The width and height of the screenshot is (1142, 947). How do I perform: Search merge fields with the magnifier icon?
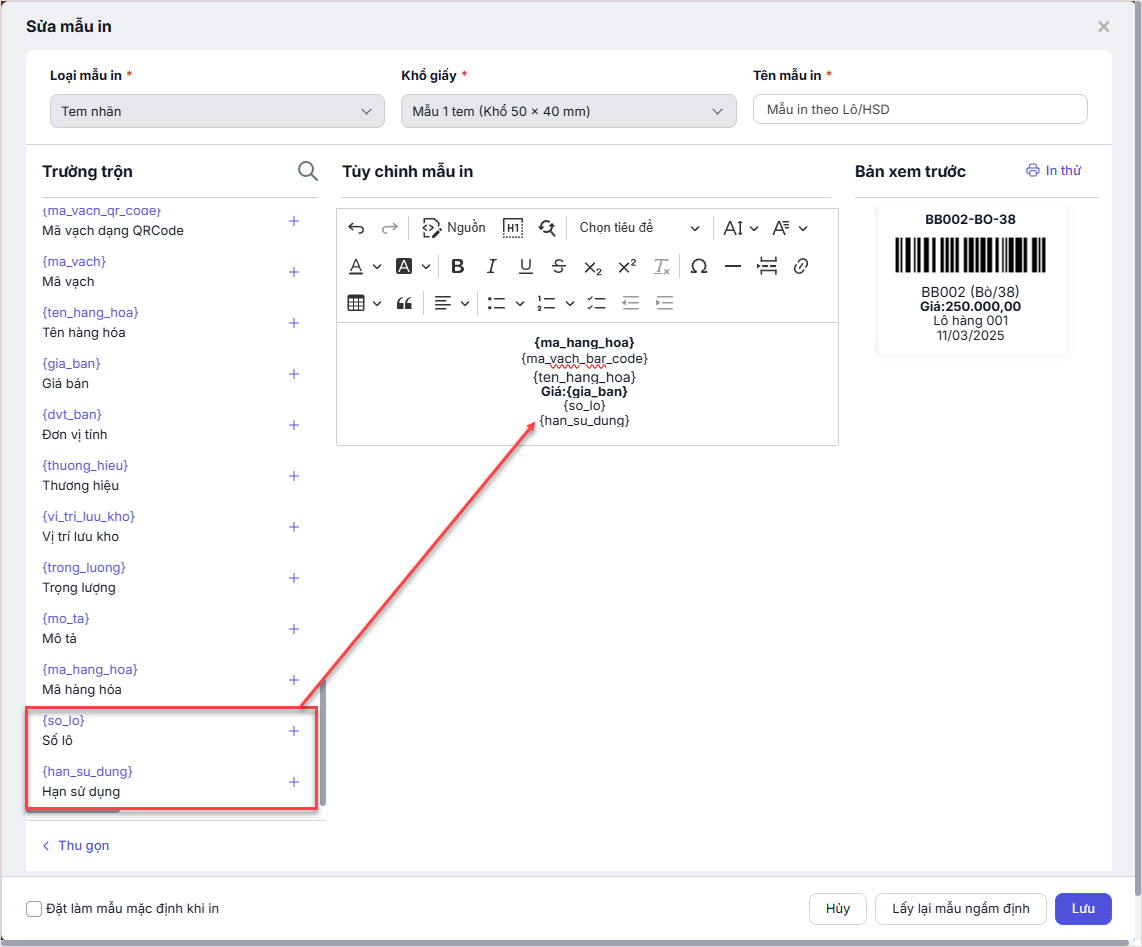pyautogui.click(x=308, y=171)
